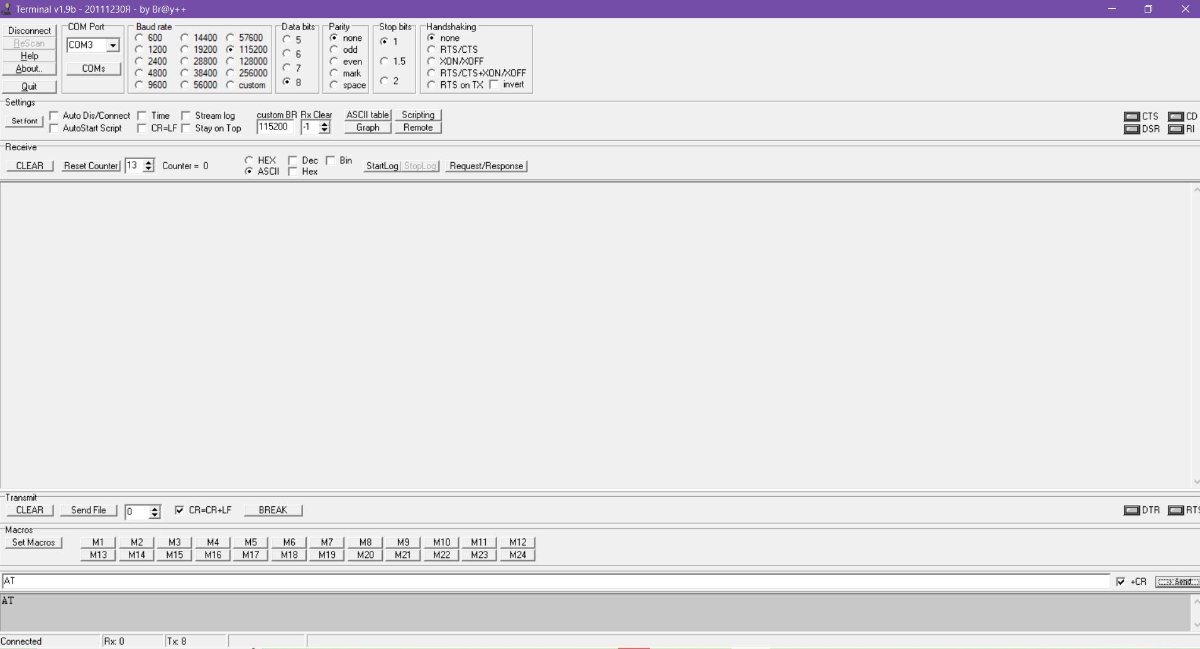
Task: Toggle the Time checkbox
Action: [x=142, y=116]
